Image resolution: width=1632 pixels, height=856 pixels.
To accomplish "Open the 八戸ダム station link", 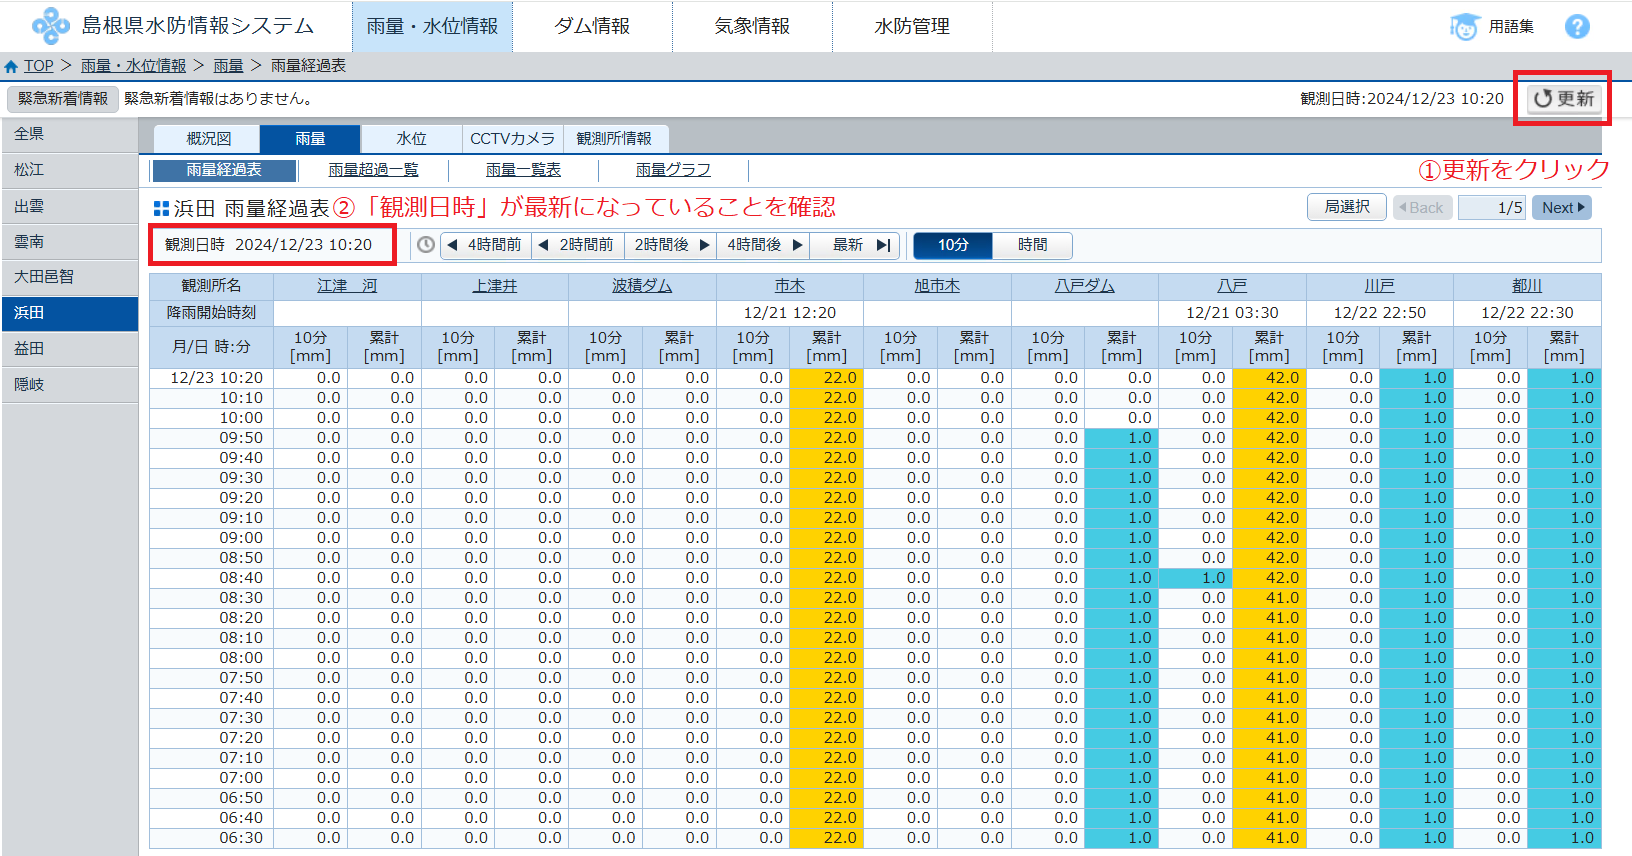I will pos(1085,286).
